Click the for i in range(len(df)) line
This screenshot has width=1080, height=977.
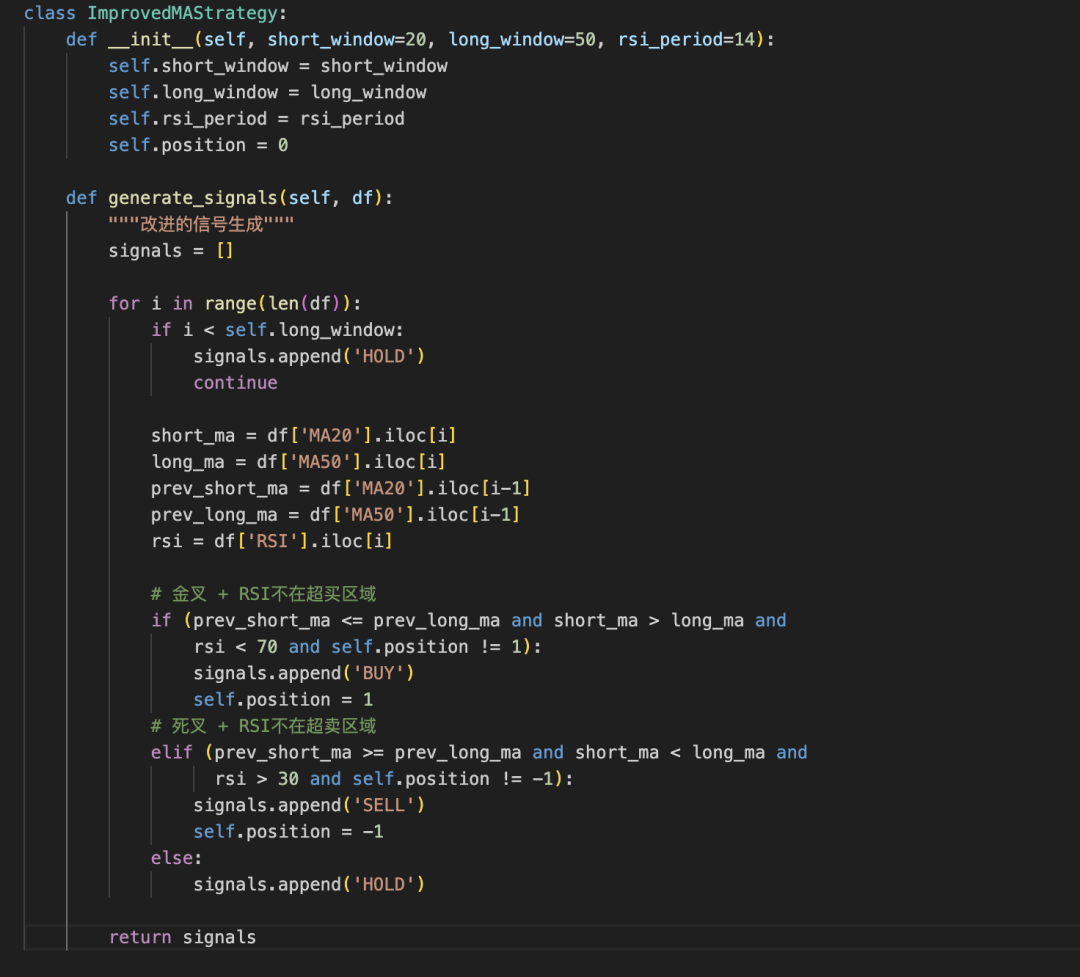tap(235, 304)
